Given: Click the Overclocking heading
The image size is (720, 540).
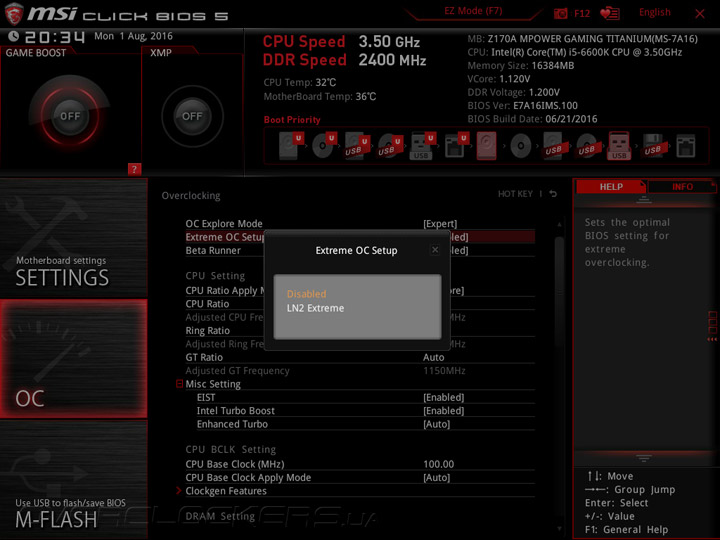Looking at the screenshot, I should [x=191, y=196].
